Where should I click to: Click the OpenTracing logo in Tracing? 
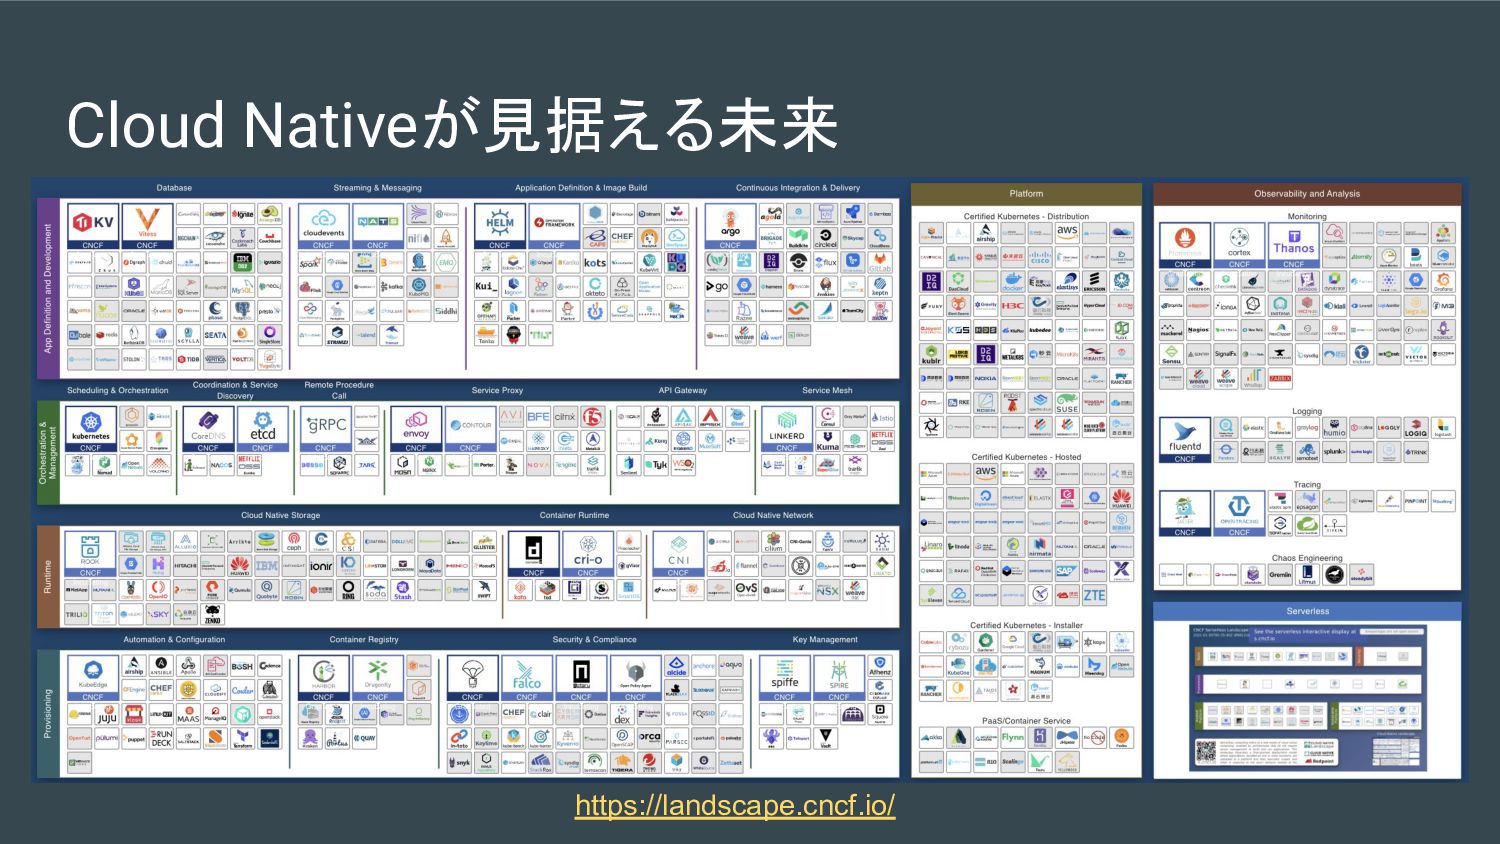coord(1239,513)
